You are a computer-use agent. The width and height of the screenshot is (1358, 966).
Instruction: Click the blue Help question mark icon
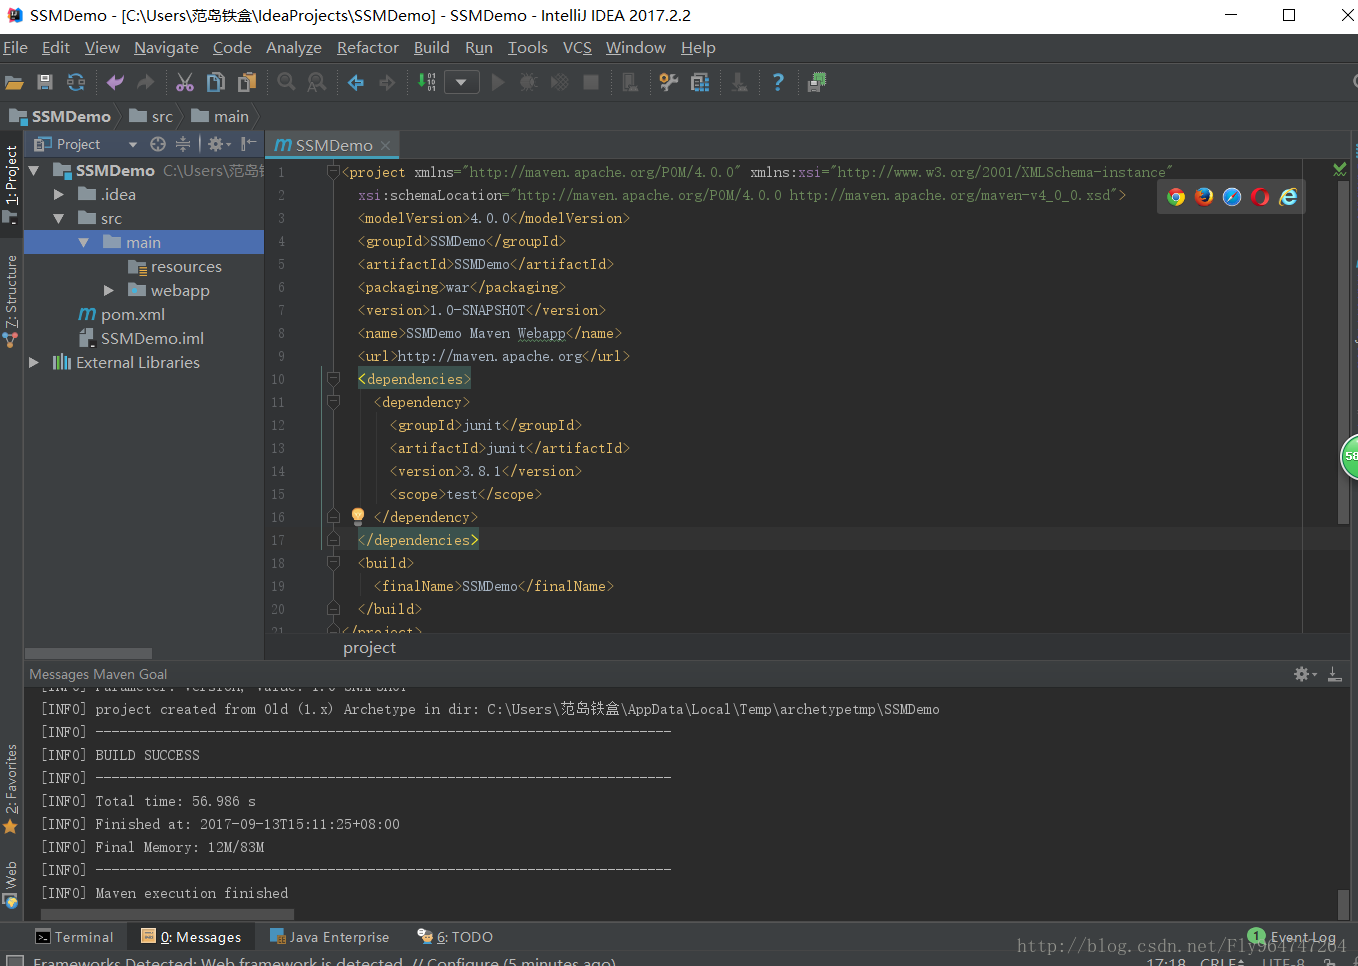(778, 83)
